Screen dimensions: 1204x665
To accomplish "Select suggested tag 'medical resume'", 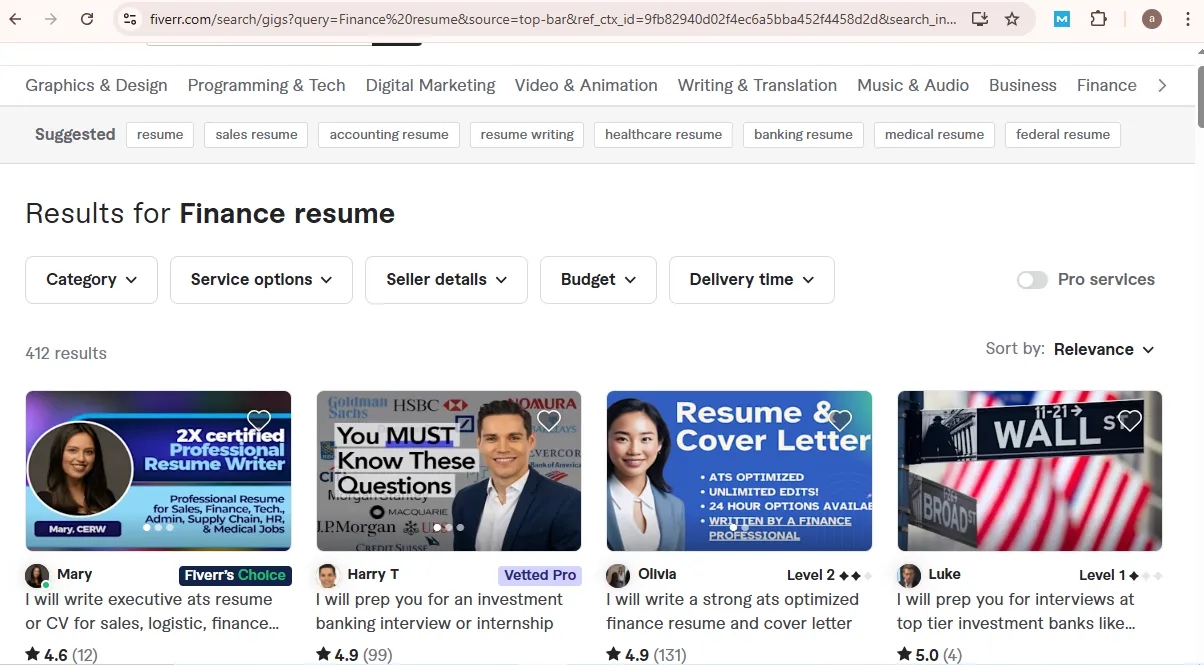I will tap(934, 135).
